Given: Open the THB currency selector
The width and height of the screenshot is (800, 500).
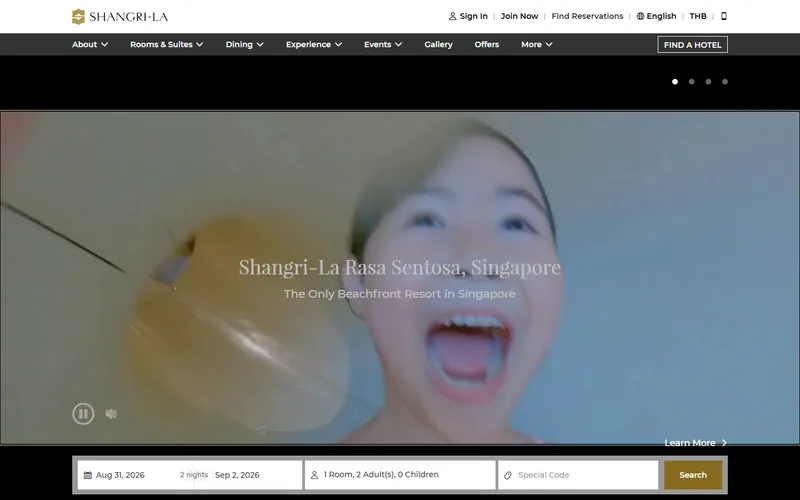Looking at the screenshot, I should tap(698, 16).
